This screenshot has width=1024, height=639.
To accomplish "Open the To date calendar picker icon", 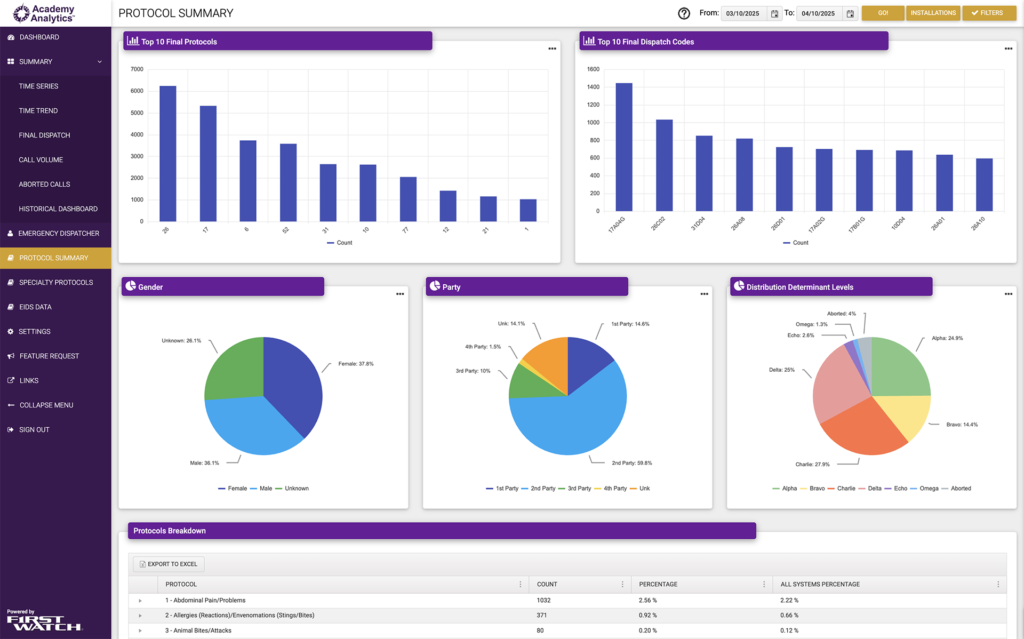I will coord(850,14).
